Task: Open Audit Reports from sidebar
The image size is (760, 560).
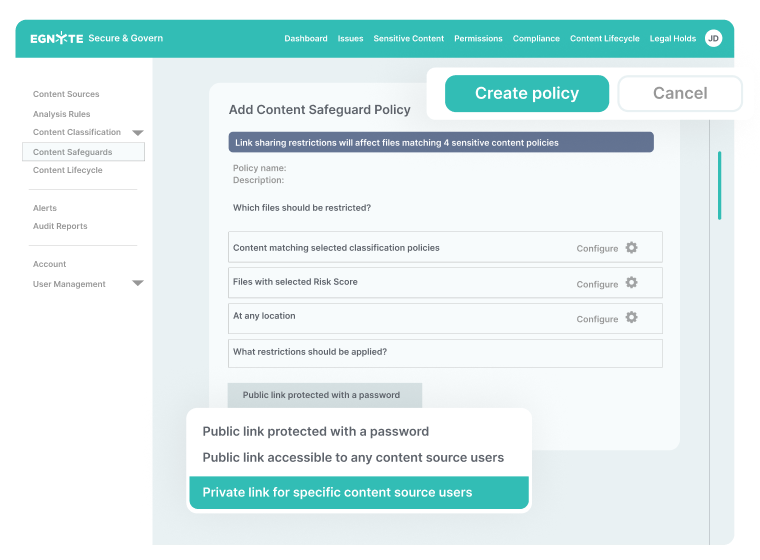Action: tap(60, 226)
